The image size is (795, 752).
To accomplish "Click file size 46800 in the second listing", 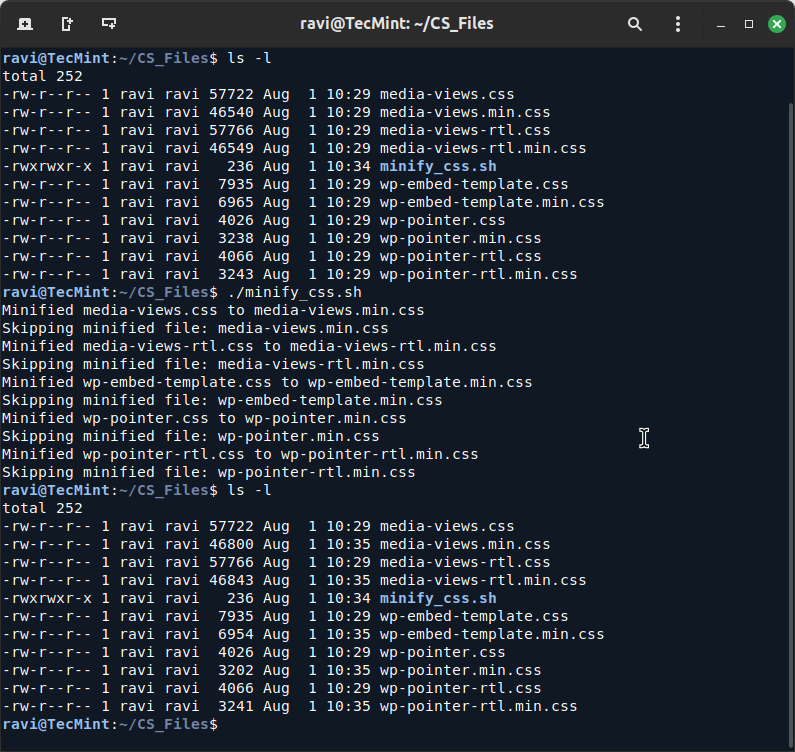I will (231, 544).
